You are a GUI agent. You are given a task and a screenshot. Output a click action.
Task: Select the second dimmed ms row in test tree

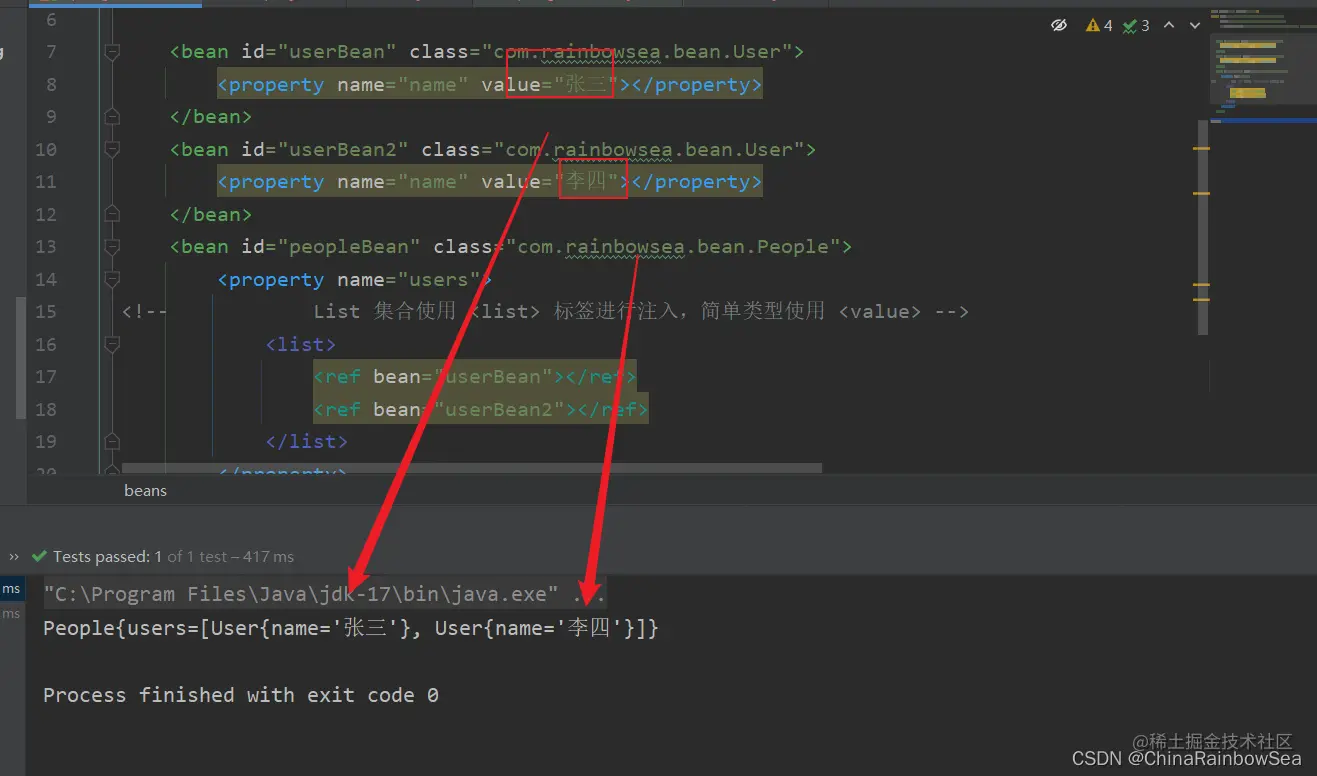pos(12,614)
